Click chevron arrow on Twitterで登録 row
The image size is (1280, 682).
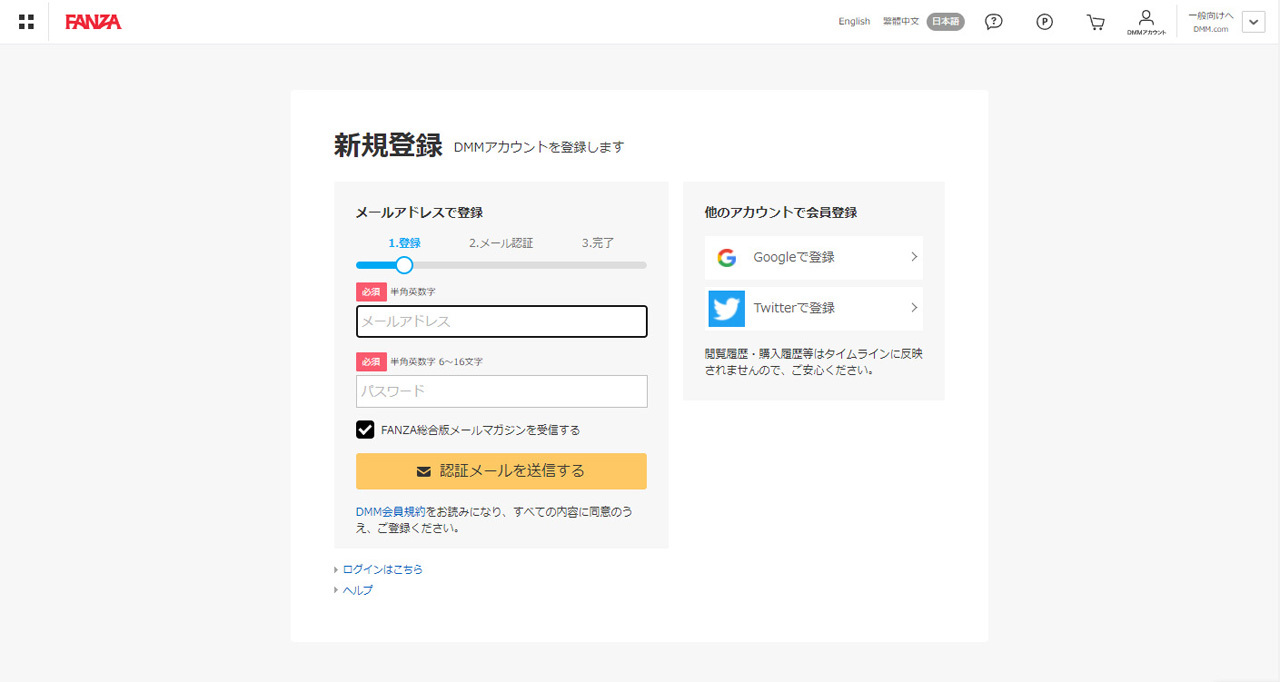pyautogui.click(x=913, y=308)
